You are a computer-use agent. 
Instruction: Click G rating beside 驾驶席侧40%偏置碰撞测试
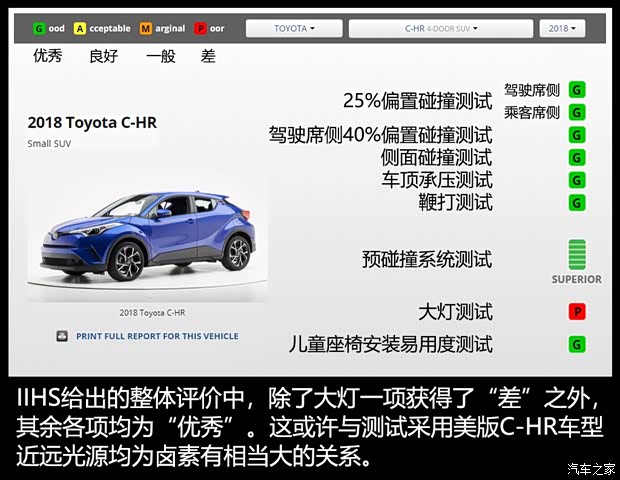tap(577, 135)
